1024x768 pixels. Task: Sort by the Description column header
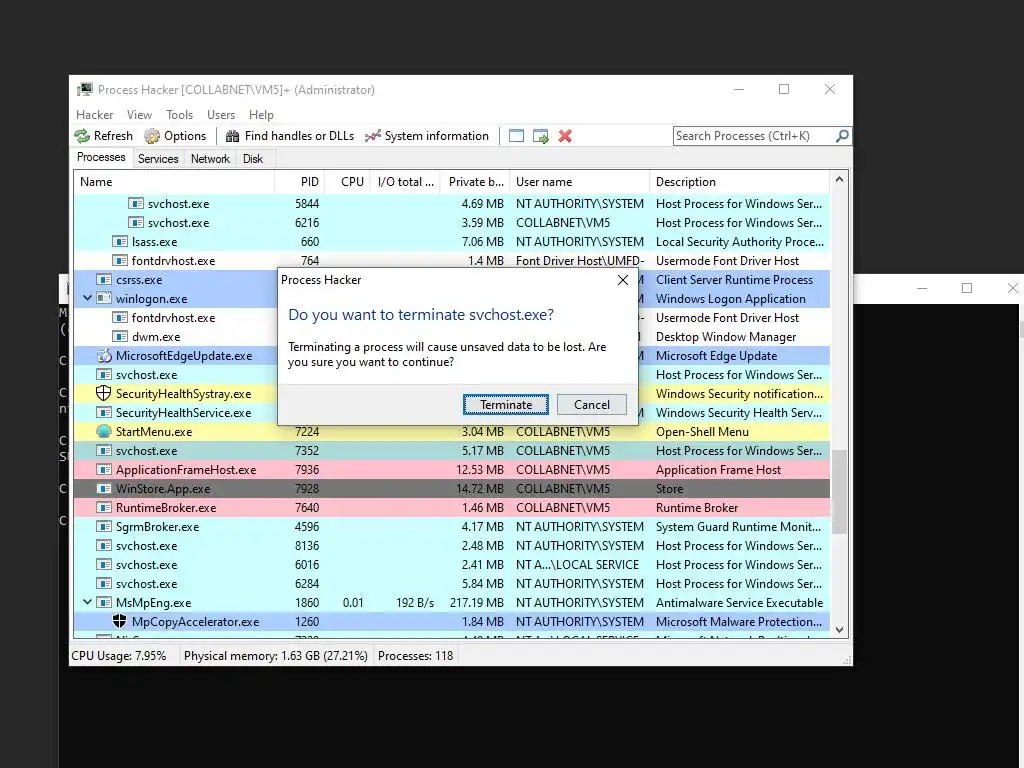[739, 182]
